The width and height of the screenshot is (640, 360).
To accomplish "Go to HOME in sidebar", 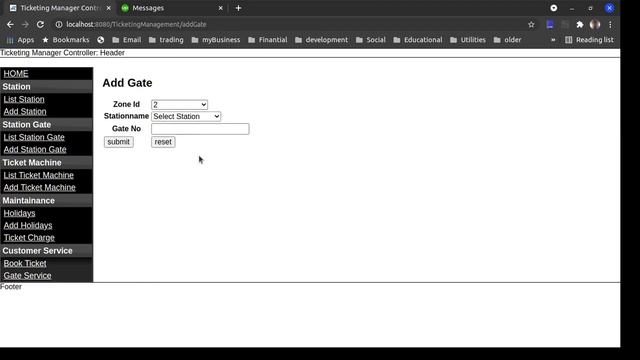I will click(16, 73).
